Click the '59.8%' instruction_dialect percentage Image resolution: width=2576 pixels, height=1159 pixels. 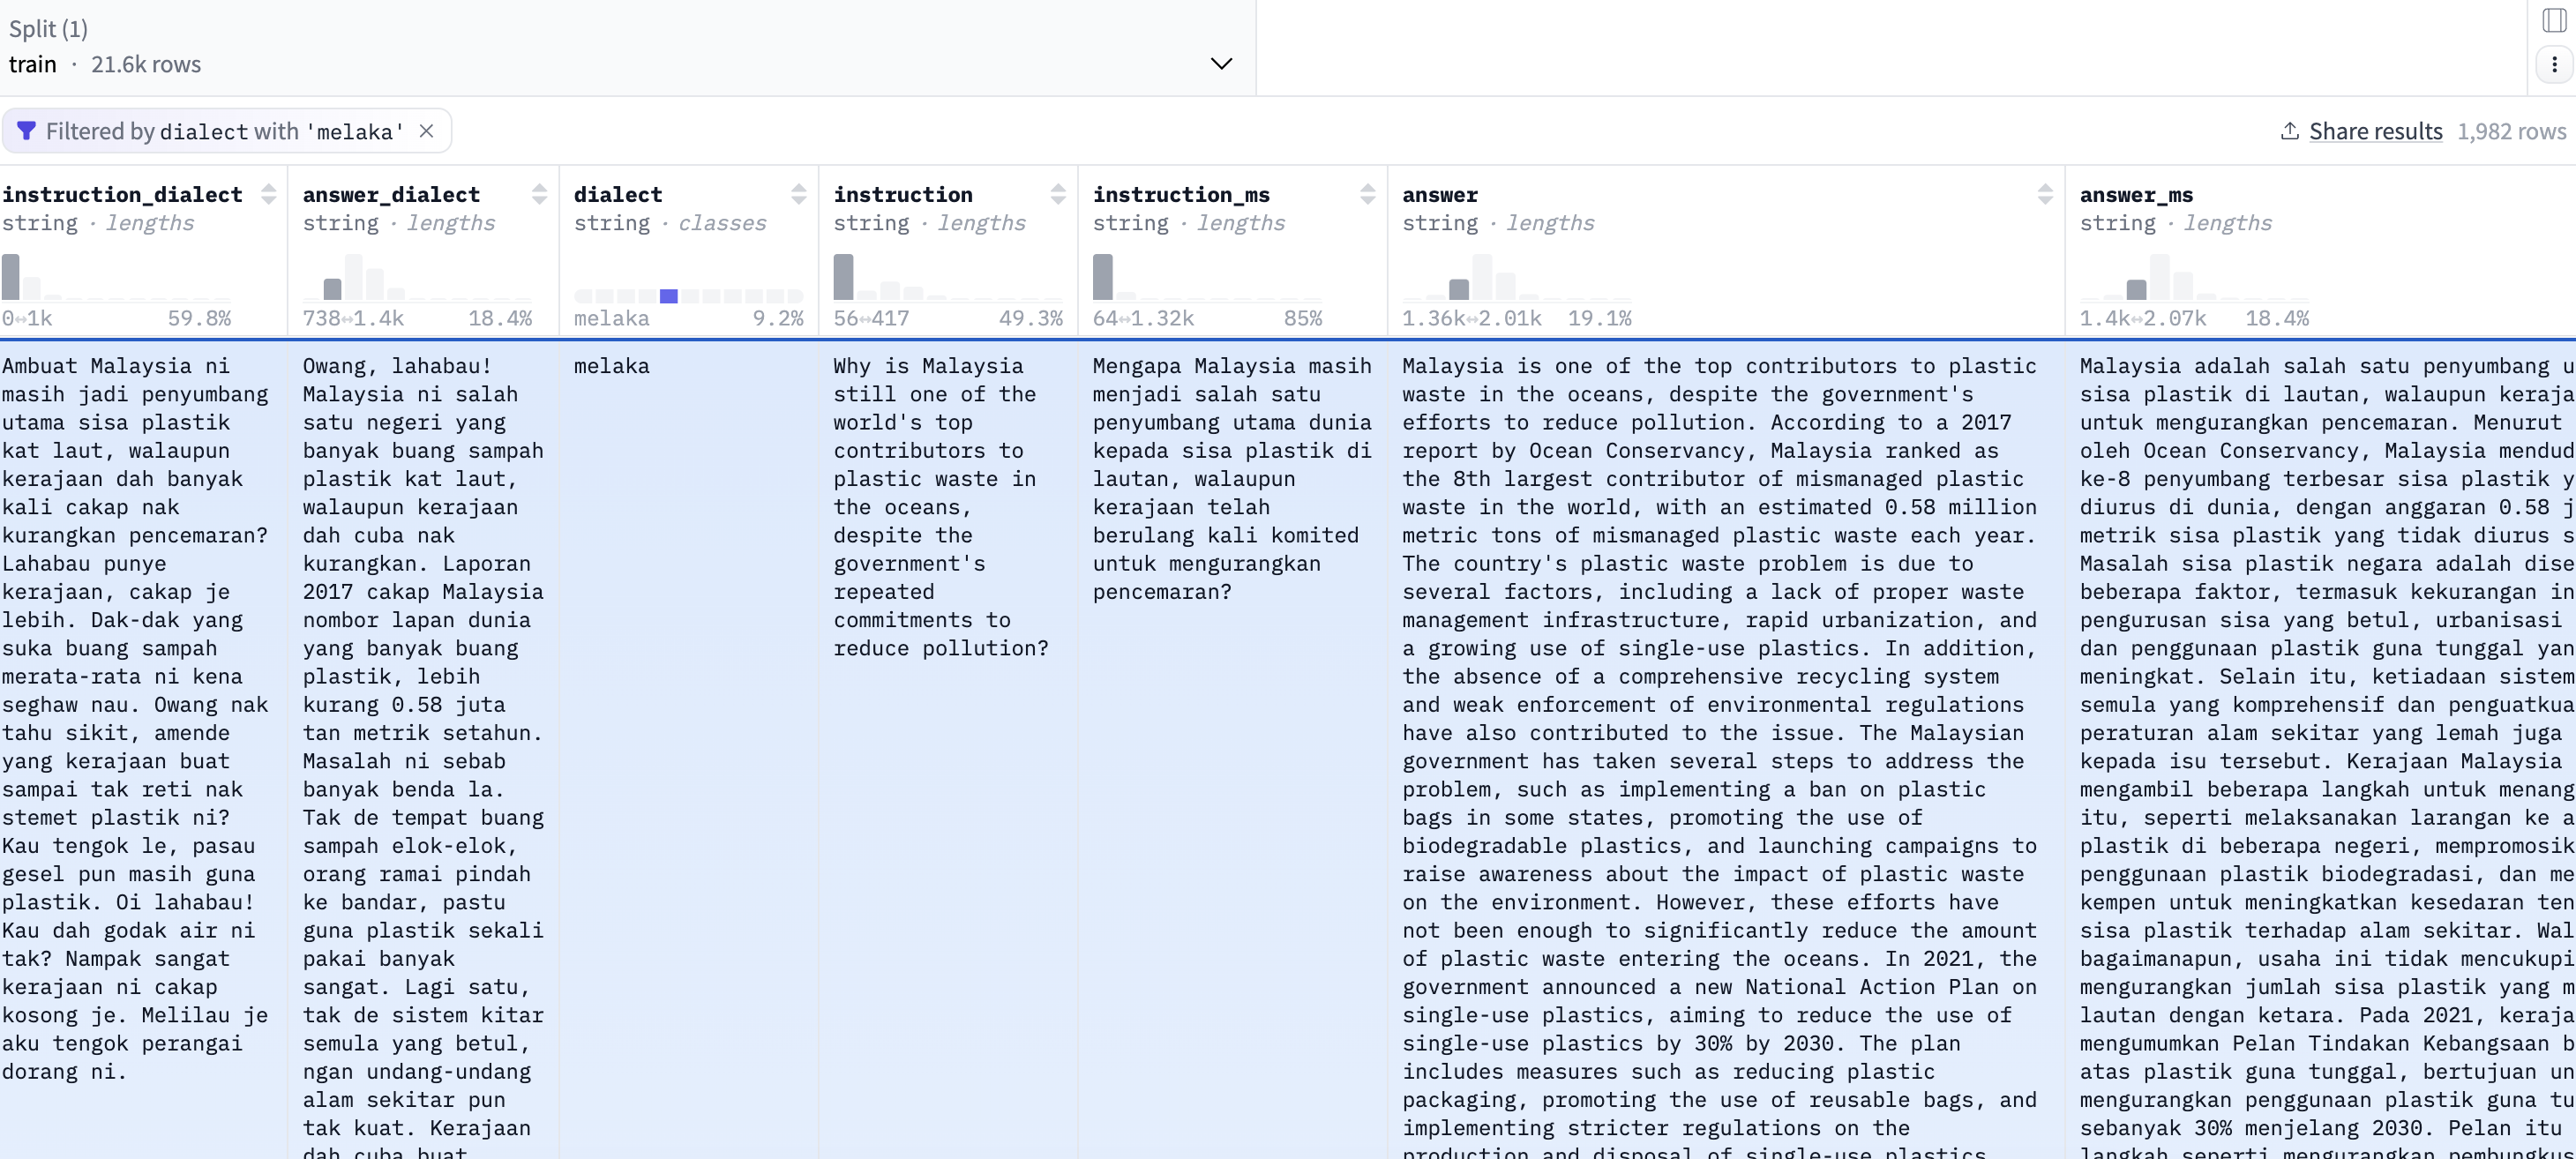pyautogui.click(x=199, y=318)
